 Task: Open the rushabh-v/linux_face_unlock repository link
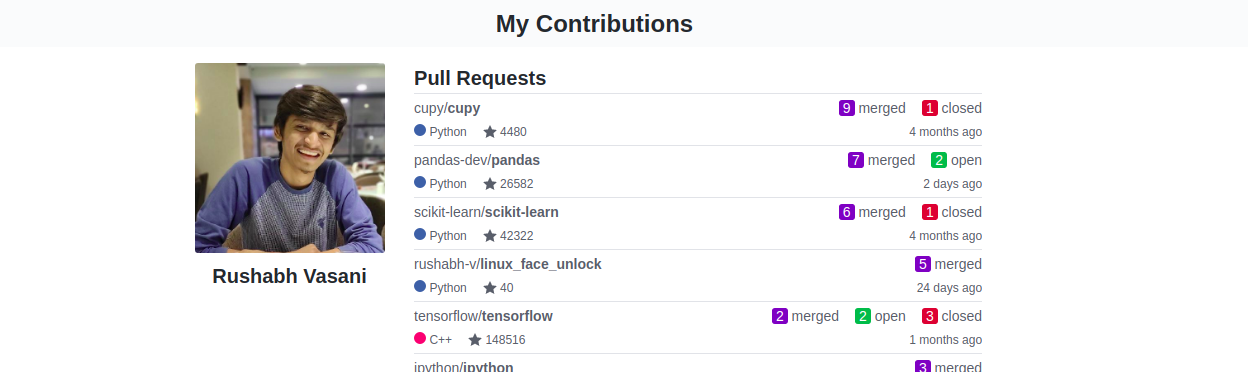click(508, 264)
